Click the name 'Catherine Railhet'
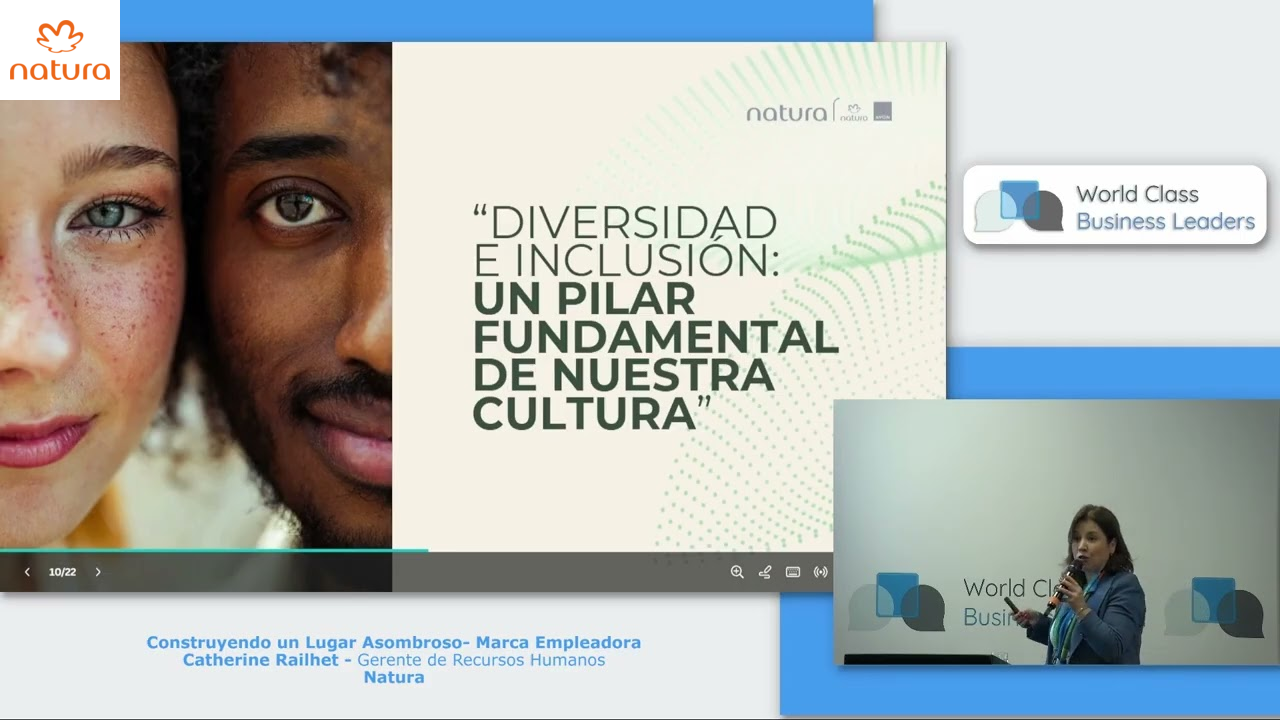The width and height of the screenshot is (1280, 720). pos(263,660)
